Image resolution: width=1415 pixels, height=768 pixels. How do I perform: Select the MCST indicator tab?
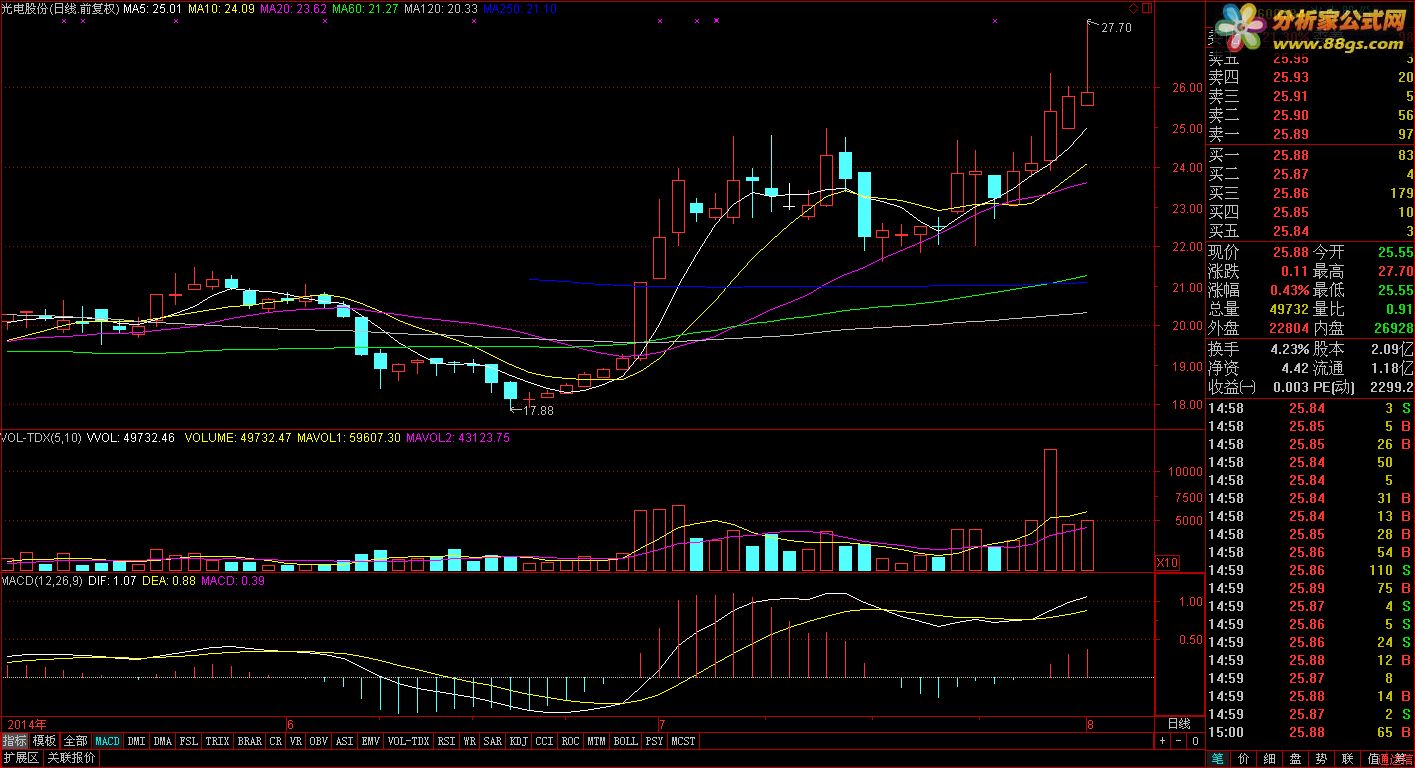[x=683, y=741]
